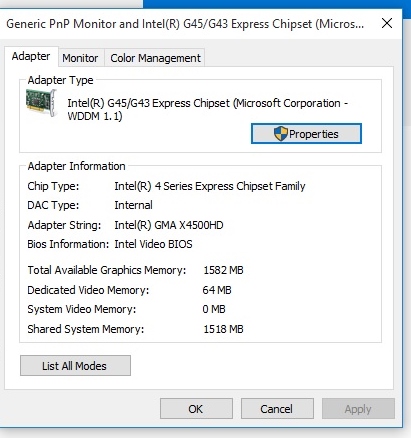This screenshot has width=411, height=438.
Task: Click the 64 MB dedicated video memory value
Action: pos(217,290)
